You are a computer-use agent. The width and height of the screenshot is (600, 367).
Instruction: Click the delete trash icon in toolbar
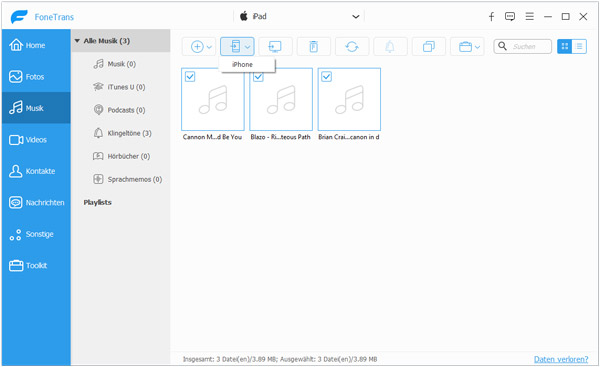coord(313,47)
